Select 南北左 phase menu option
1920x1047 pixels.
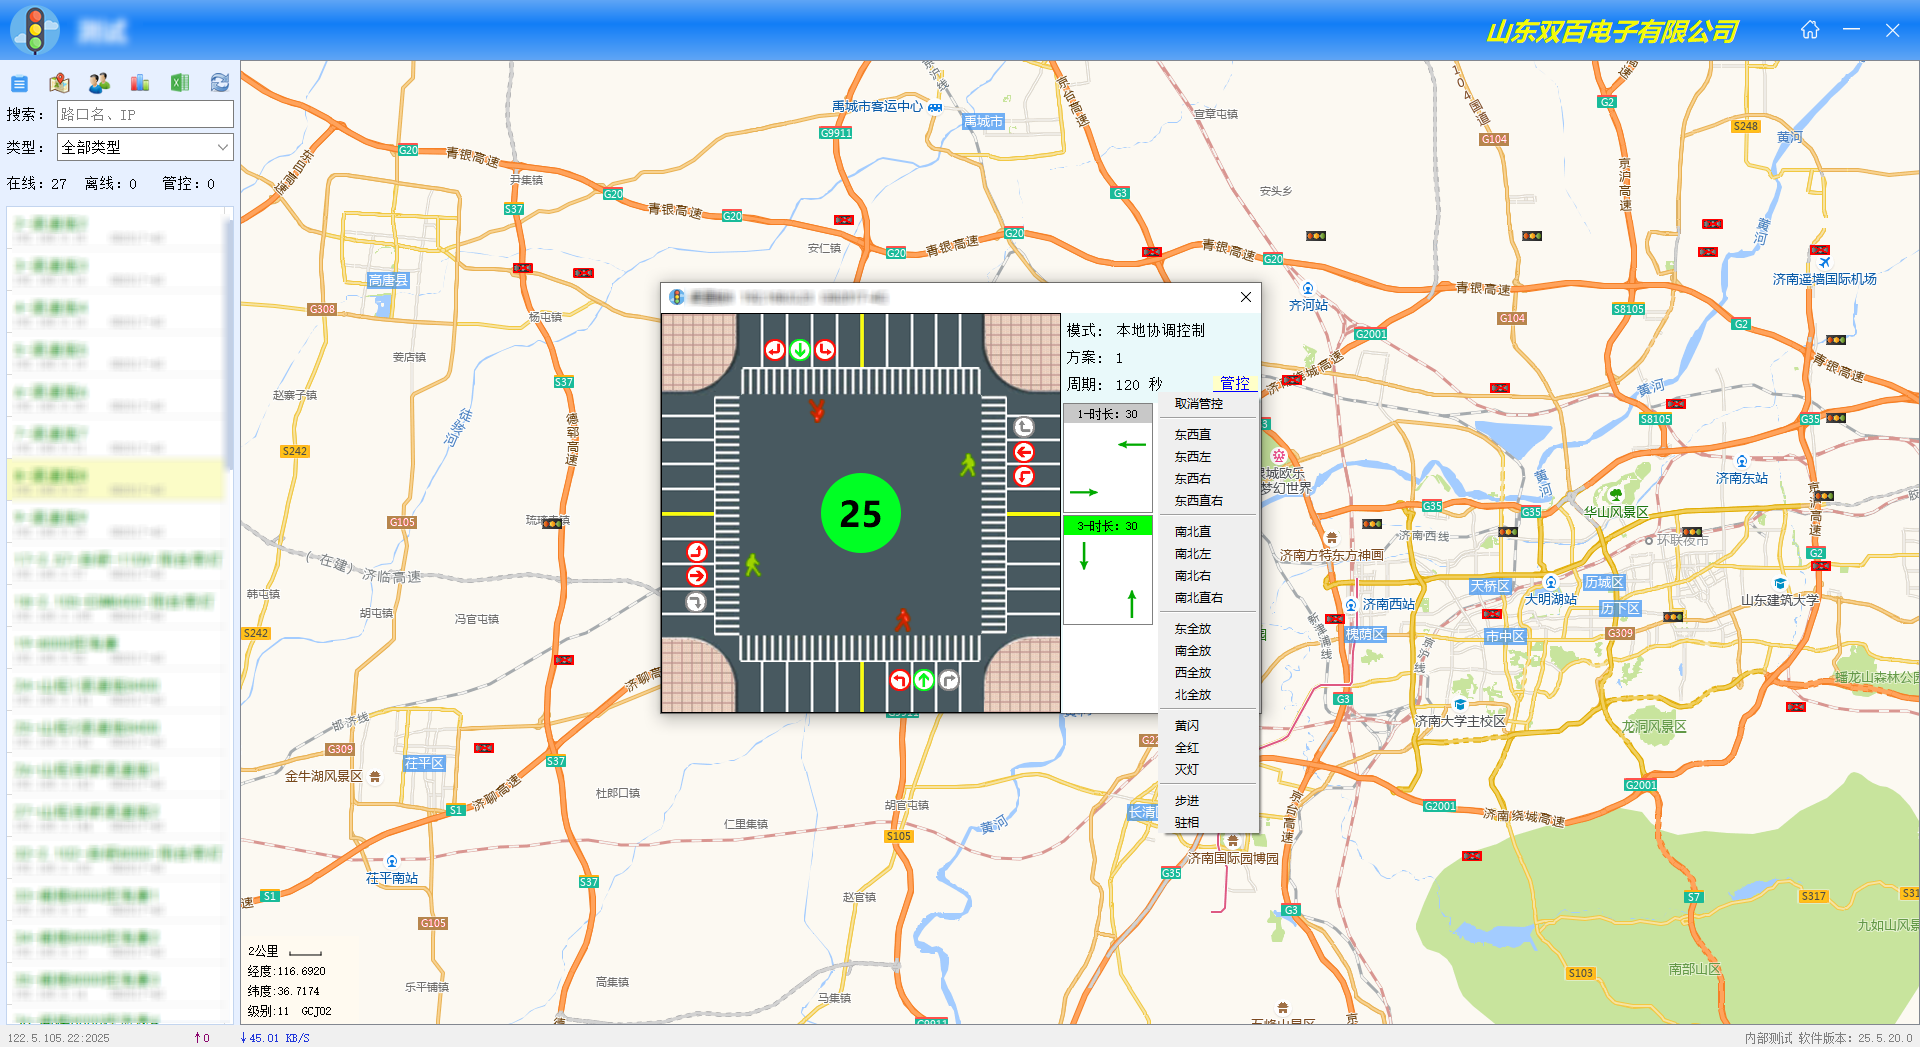pyautogui.click(x=1192, y=554)
